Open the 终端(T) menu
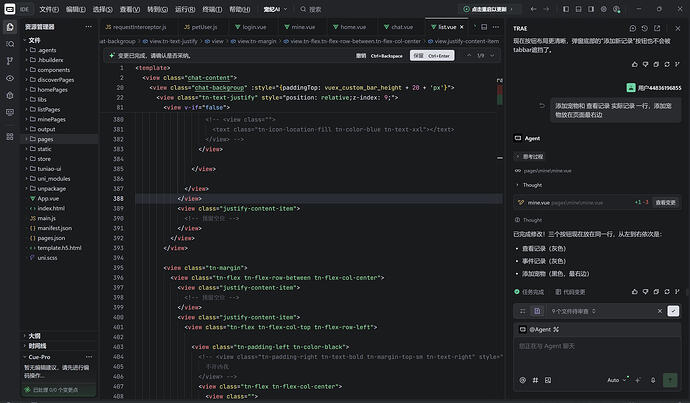 point(212,9)
